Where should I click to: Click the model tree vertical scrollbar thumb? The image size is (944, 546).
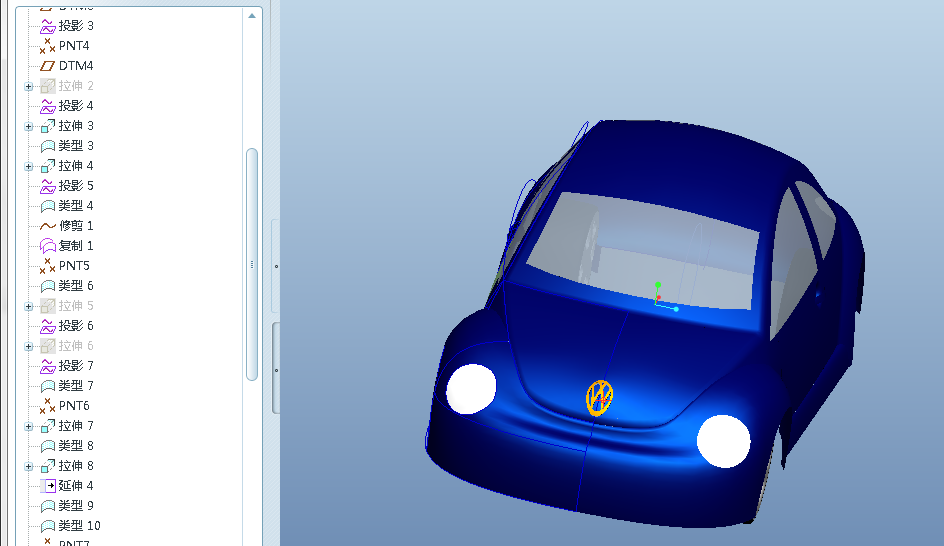coord(252,264)
